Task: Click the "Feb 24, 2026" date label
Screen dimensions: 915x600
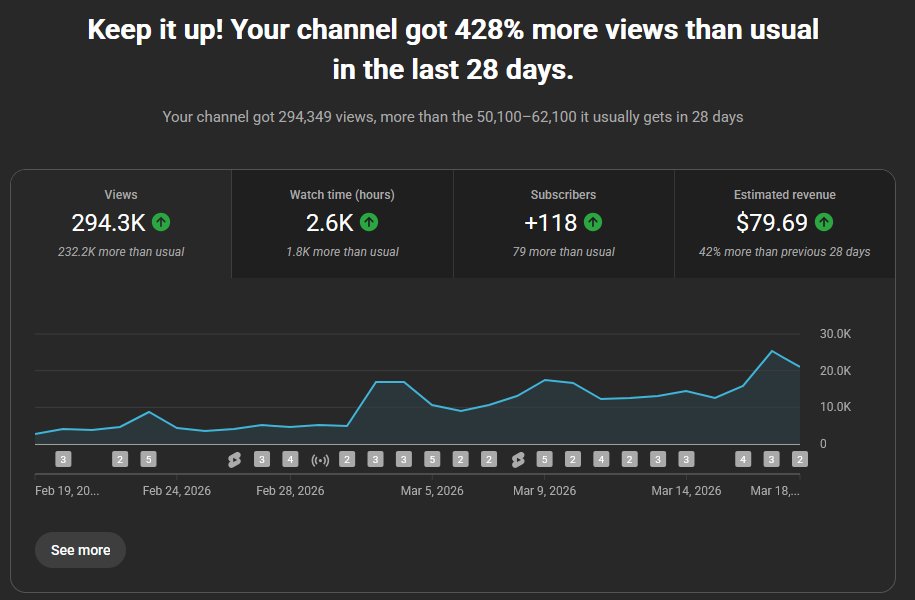Action: click(x=177, y=491)
